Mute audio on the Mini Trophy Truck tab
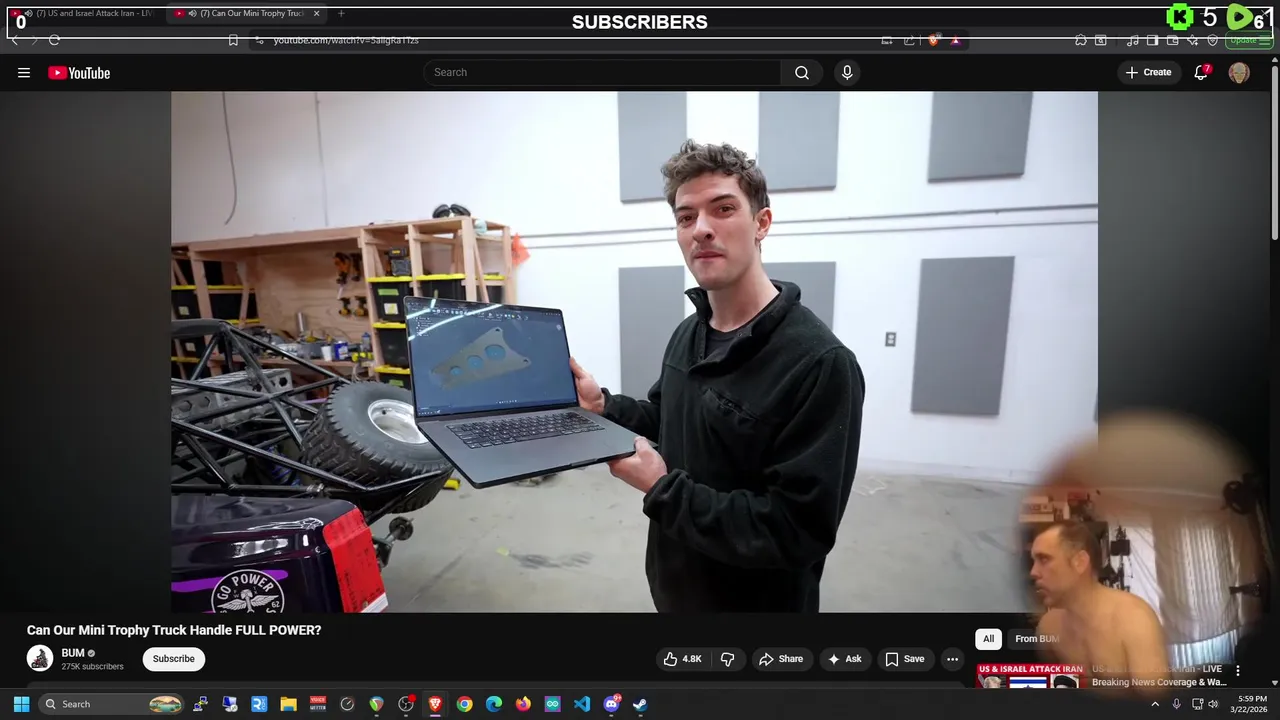The width and height of the screenshot is (1280, 720). tap(192, 13)
